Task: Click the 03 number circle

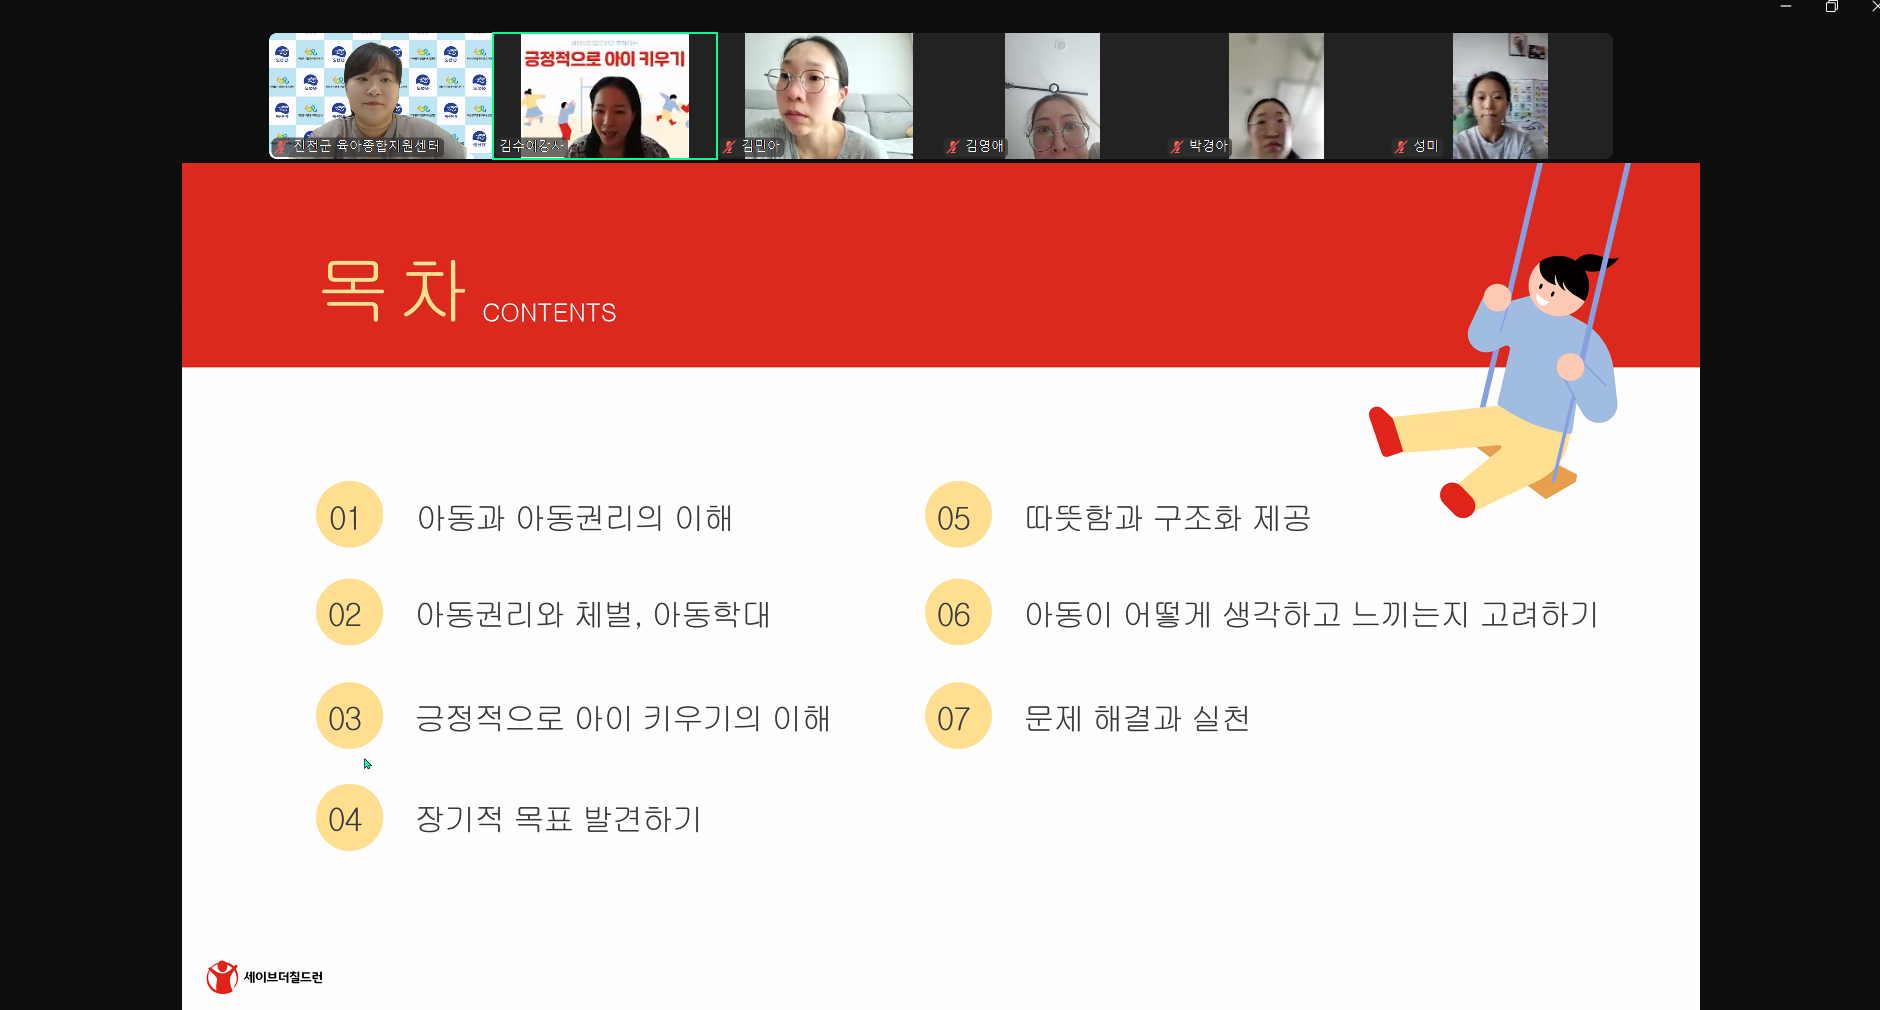Action: [350, 716]
